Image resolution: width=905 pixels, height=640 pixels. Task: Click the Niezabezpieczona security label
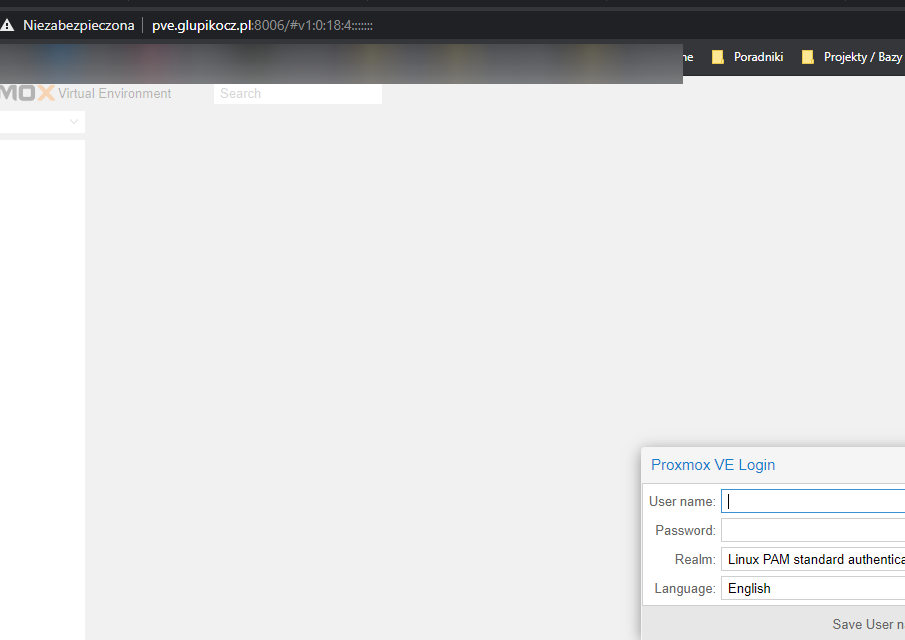[x=79, y=25]
